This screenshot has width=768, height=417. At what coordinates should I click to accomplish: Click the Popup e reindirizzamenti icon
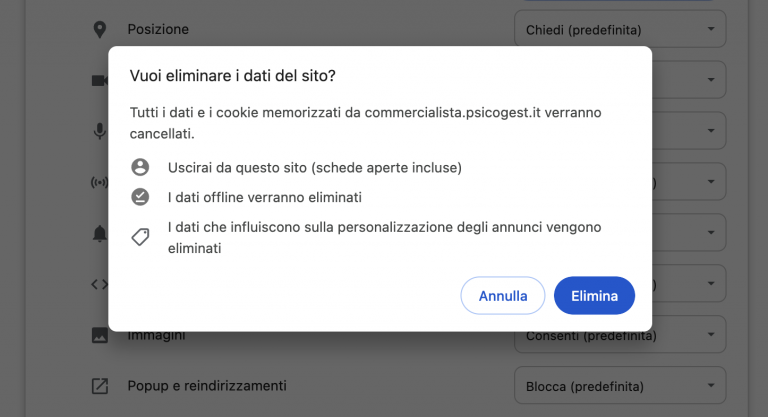[99, 386]
